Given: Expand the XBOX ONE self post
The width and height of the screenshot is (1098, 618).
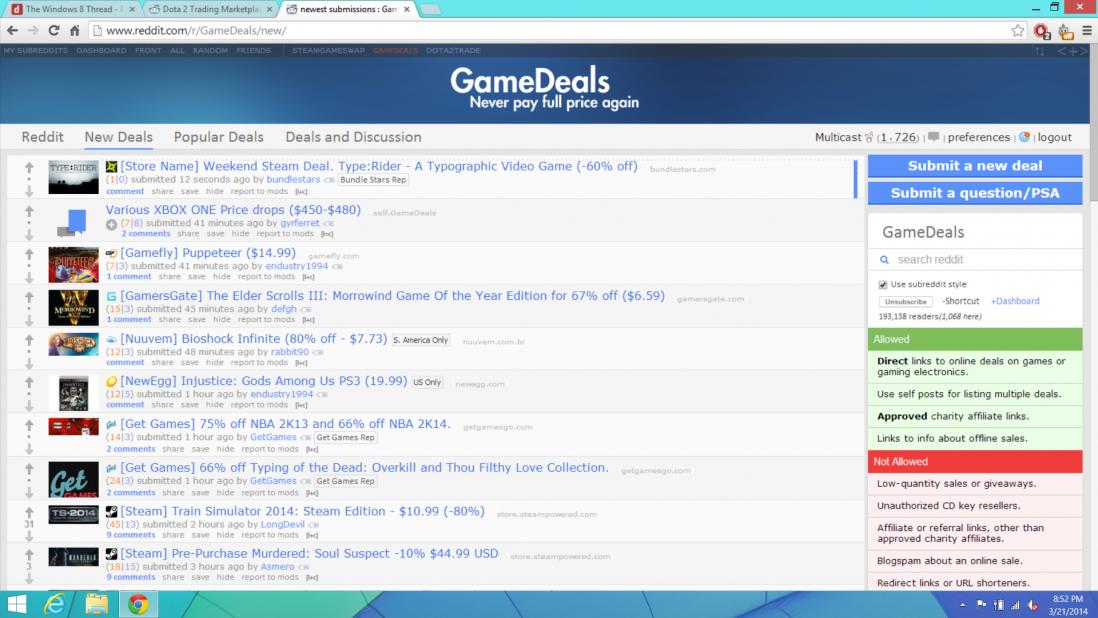Looking at the screenshot, I should coord(112,224).
